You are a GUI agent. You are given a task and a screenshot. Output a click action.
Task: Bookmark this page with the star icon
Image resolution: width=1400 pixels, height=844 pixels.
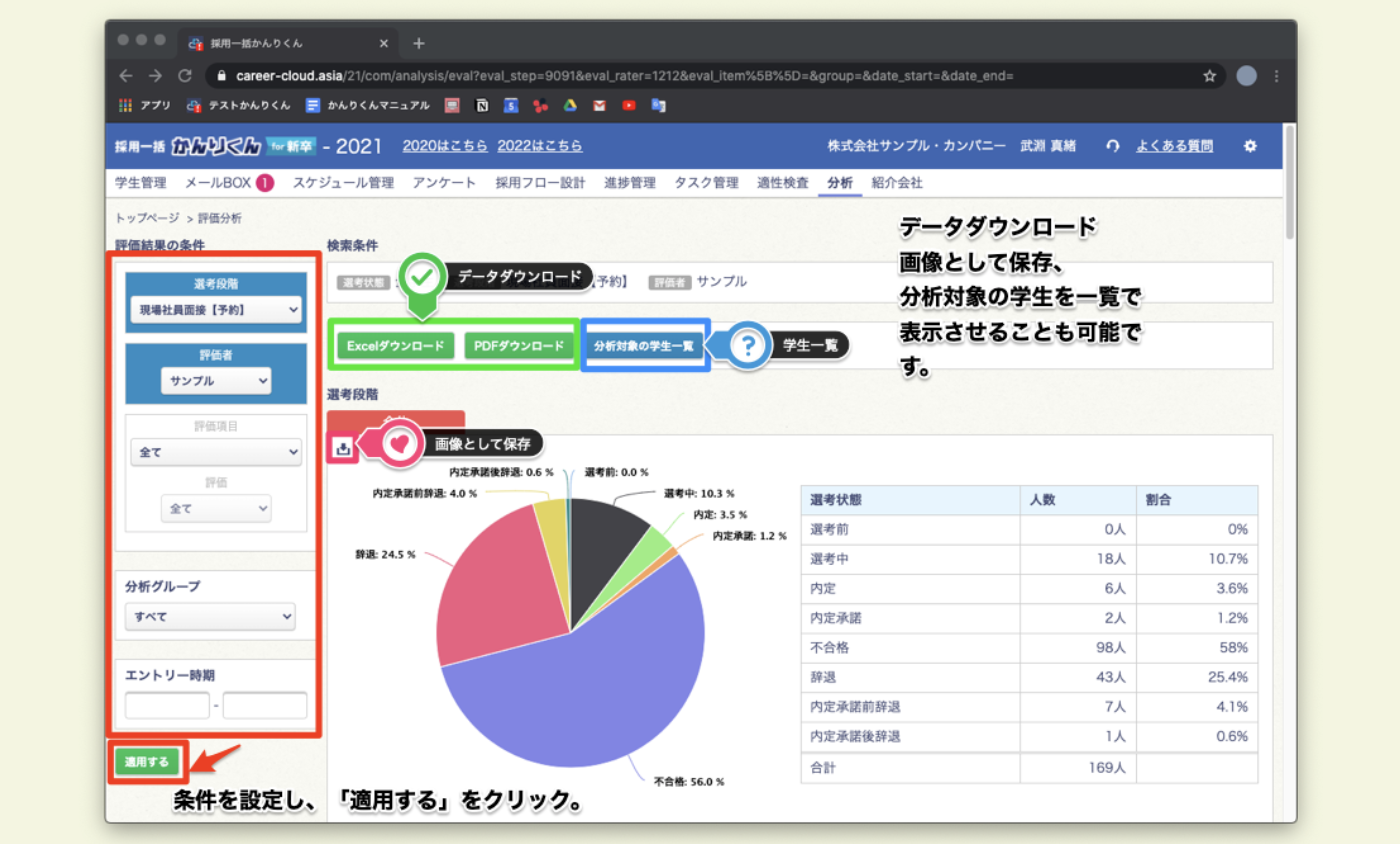(1209, 76)
